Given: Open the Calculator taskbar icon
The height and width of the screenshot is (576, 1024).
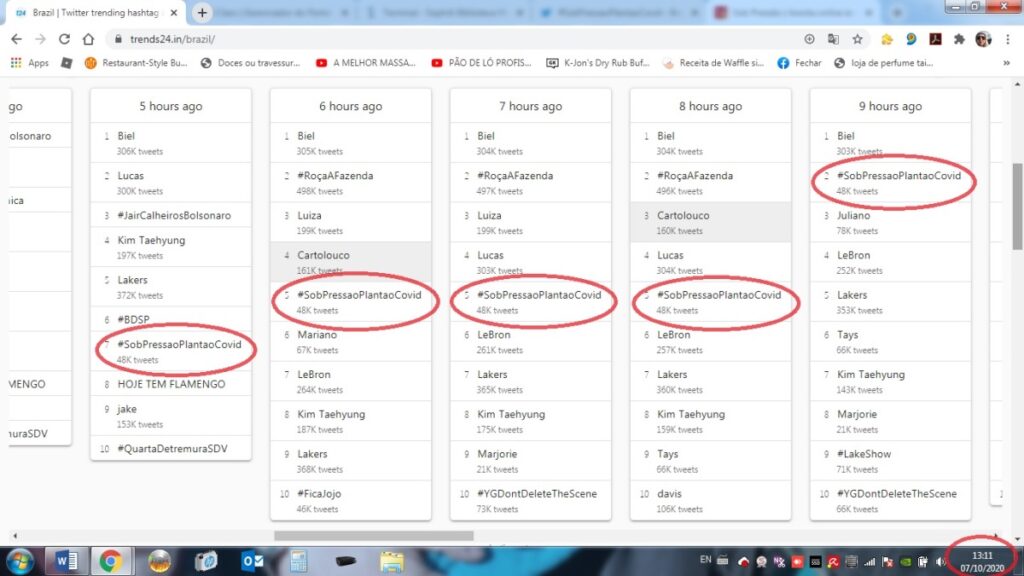Looking at the screenshot, I should tap(298, 562).
